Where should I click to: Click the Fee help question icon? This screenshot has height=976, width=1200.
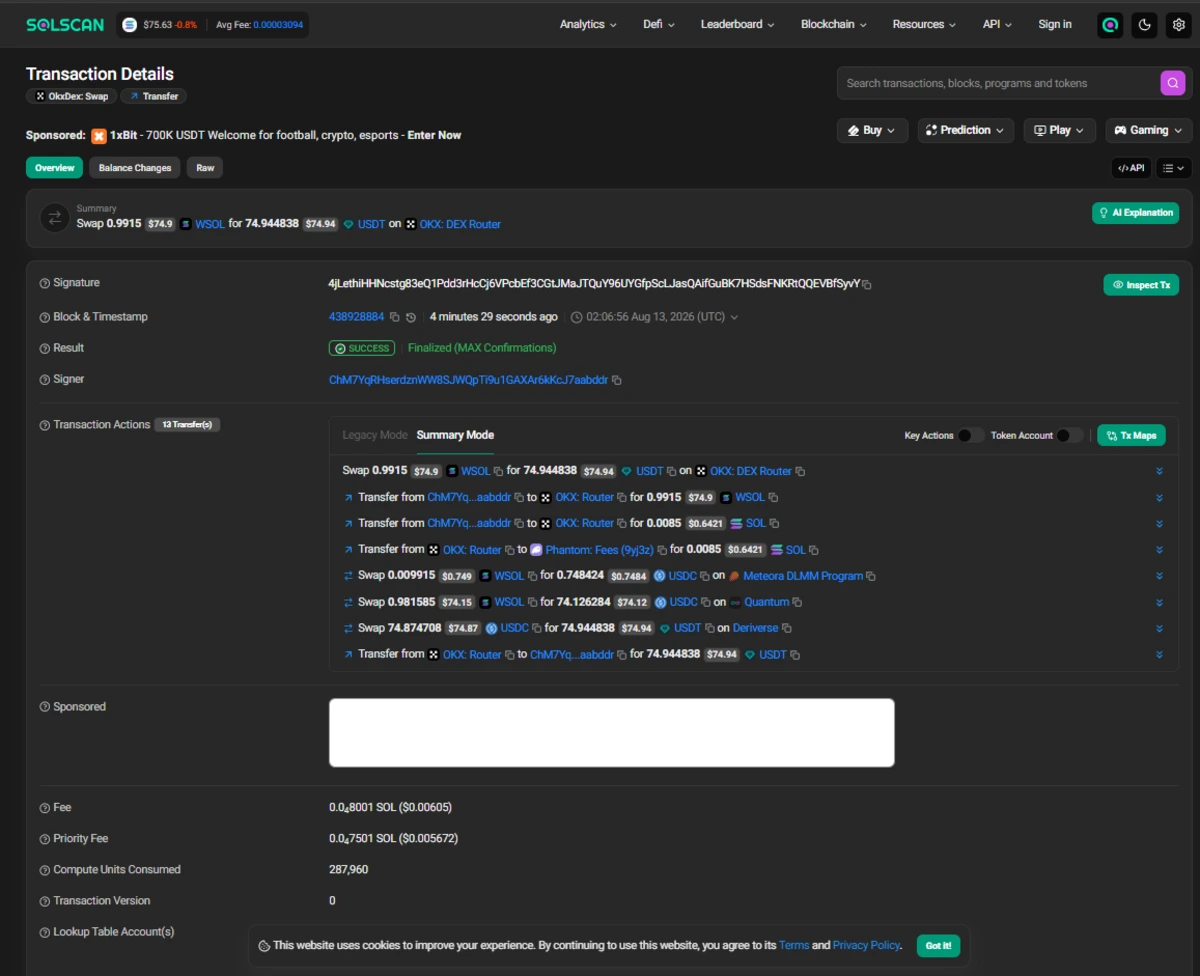44,808
